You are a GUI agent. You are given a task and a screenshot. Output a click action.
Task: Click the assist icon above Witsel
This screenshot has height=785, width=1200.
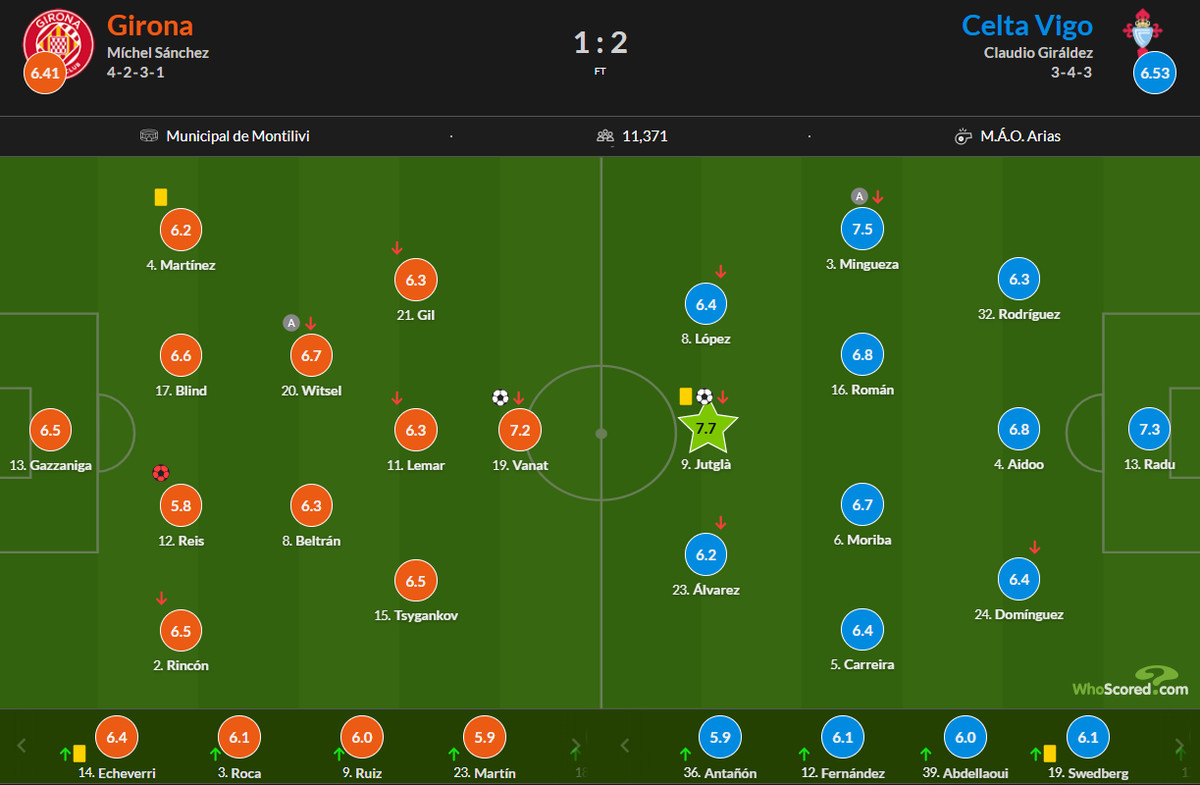[291, 322]
